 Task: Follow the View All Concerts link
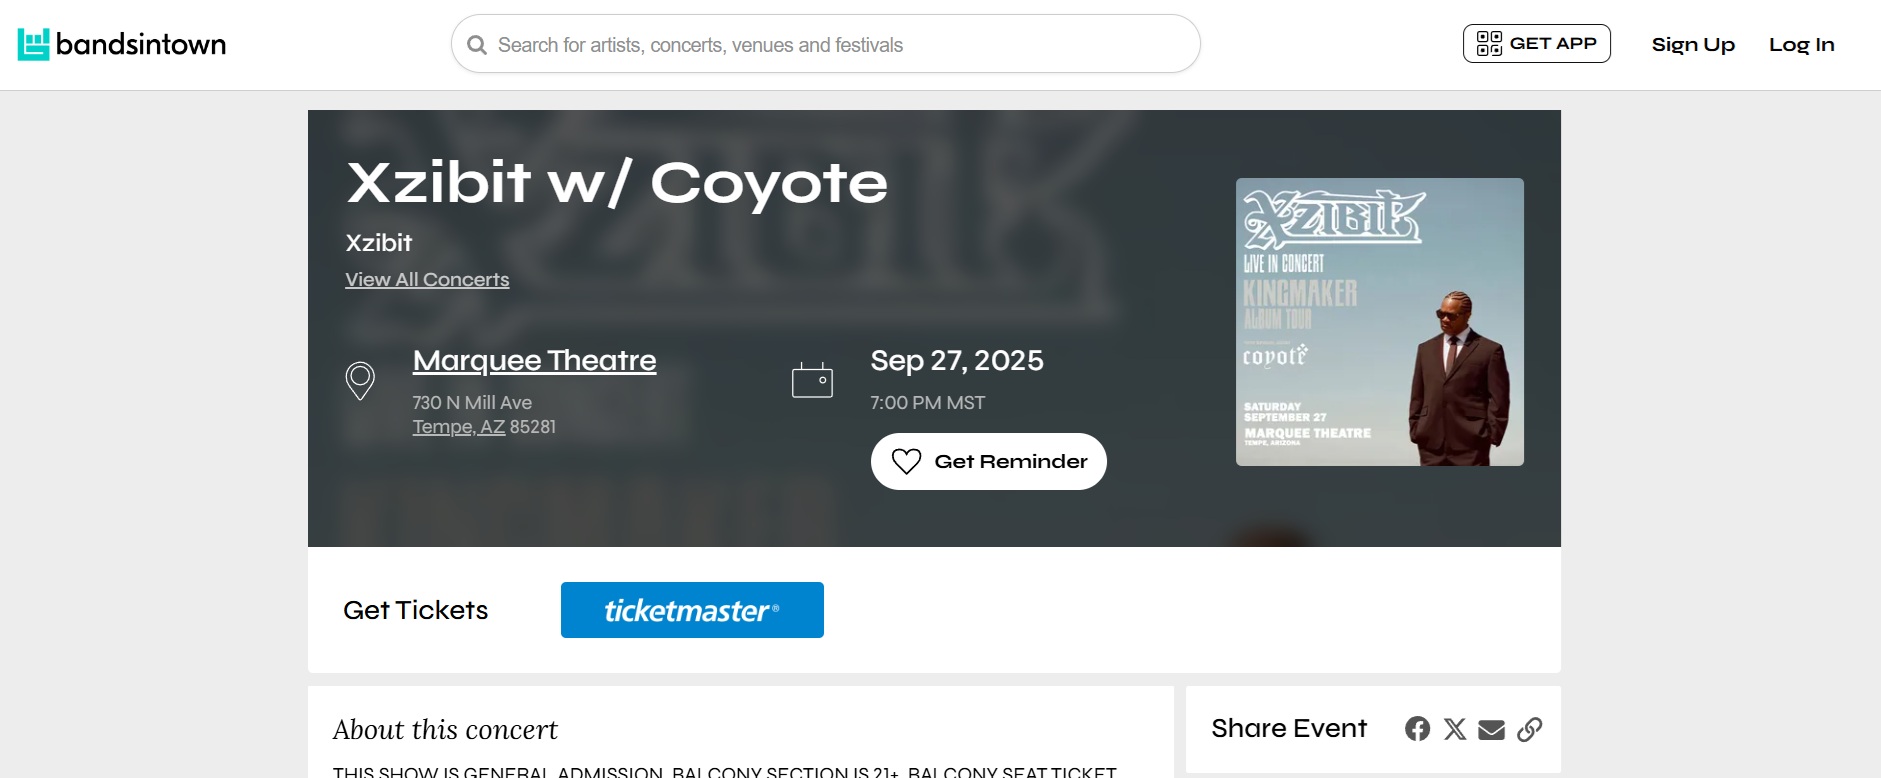tap(427, 280)
